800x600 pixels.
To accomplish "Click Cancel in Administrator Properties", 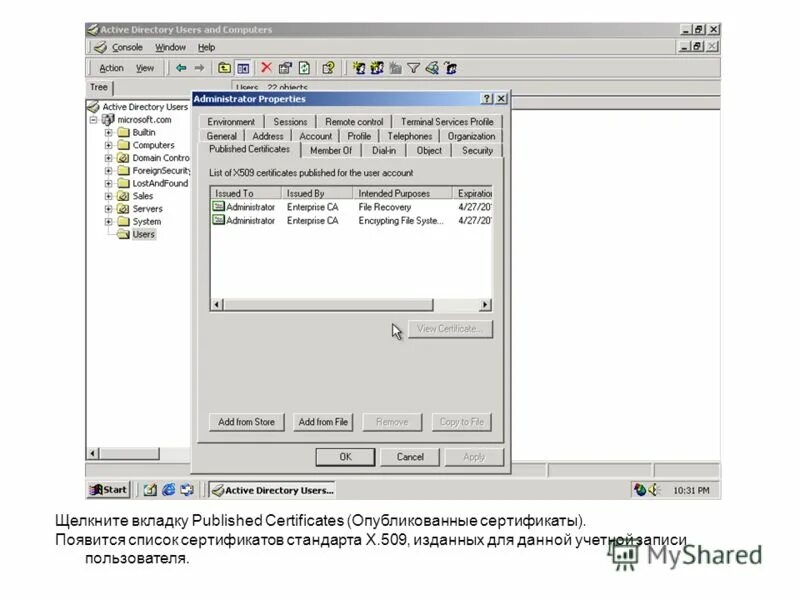I will pyautogui.click(x=410, y=457).
